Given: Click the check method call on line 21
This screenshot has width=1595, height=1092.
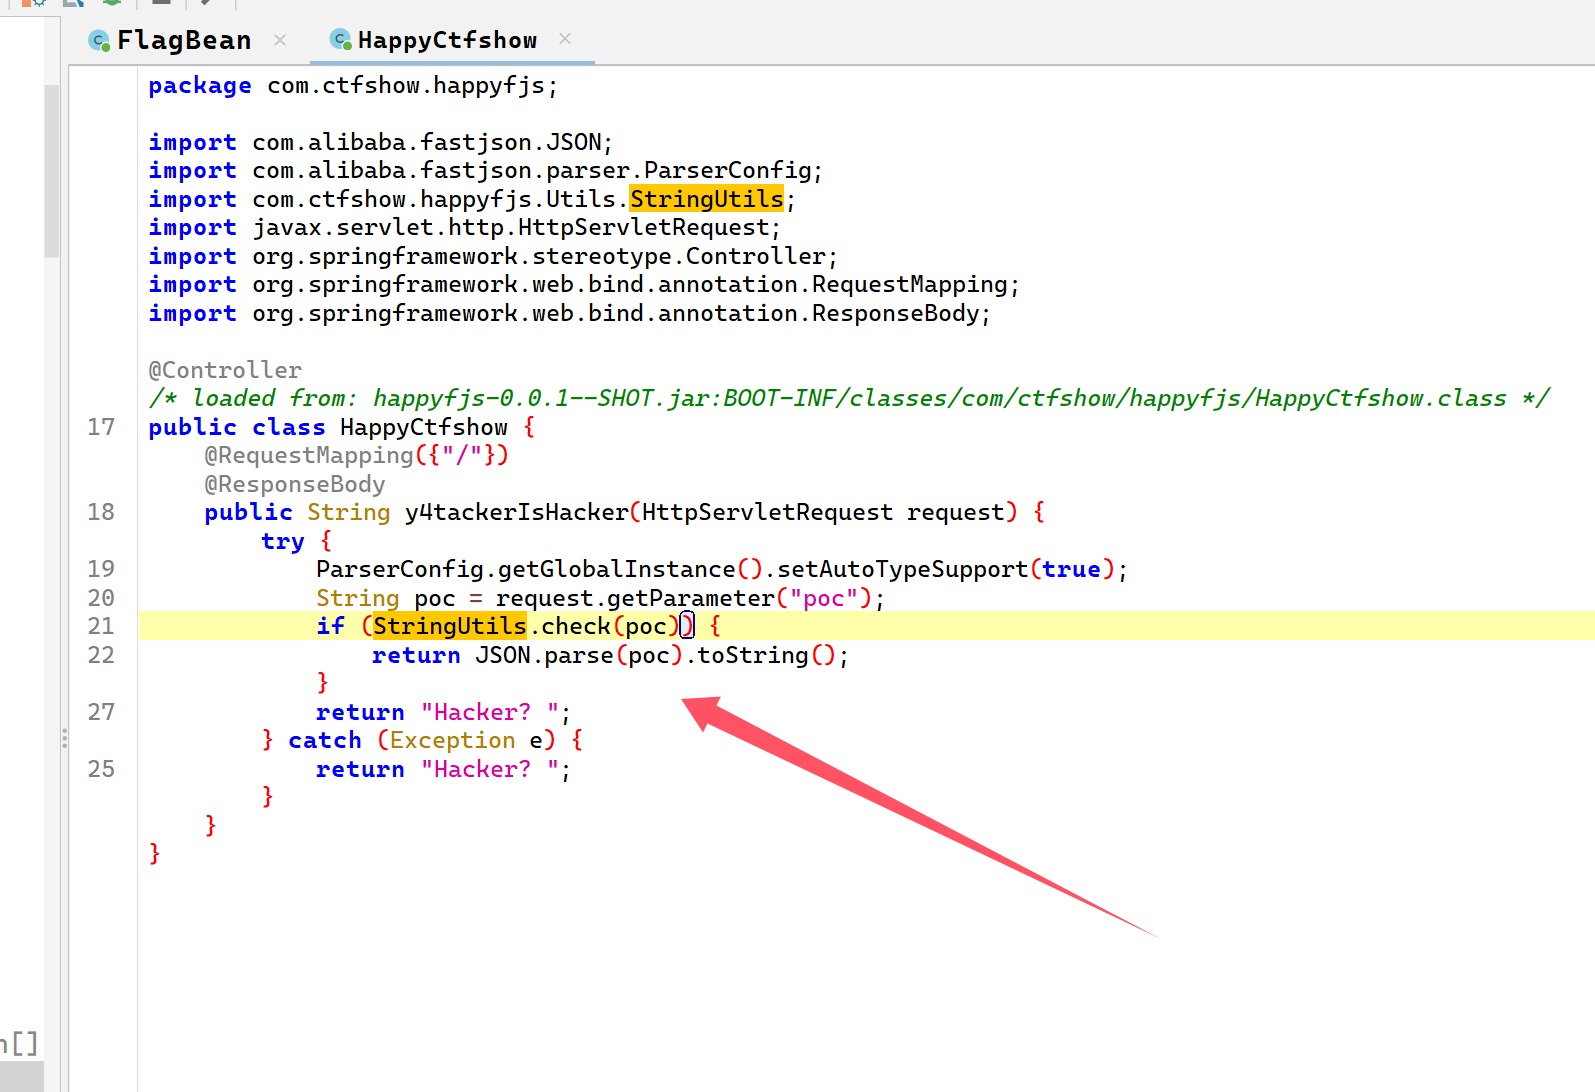Looking at the screenshot, I should tap(575, 626).
